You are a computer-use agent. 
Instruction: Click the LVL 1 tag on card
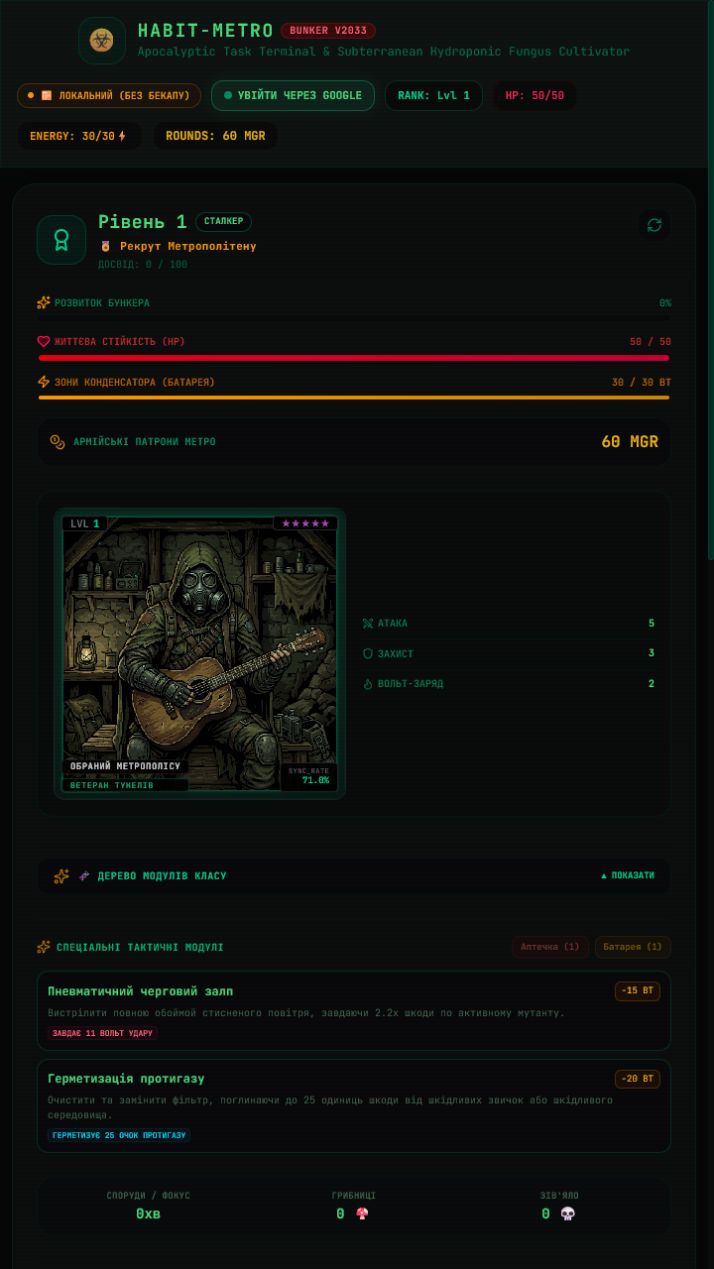click(84, 523)
